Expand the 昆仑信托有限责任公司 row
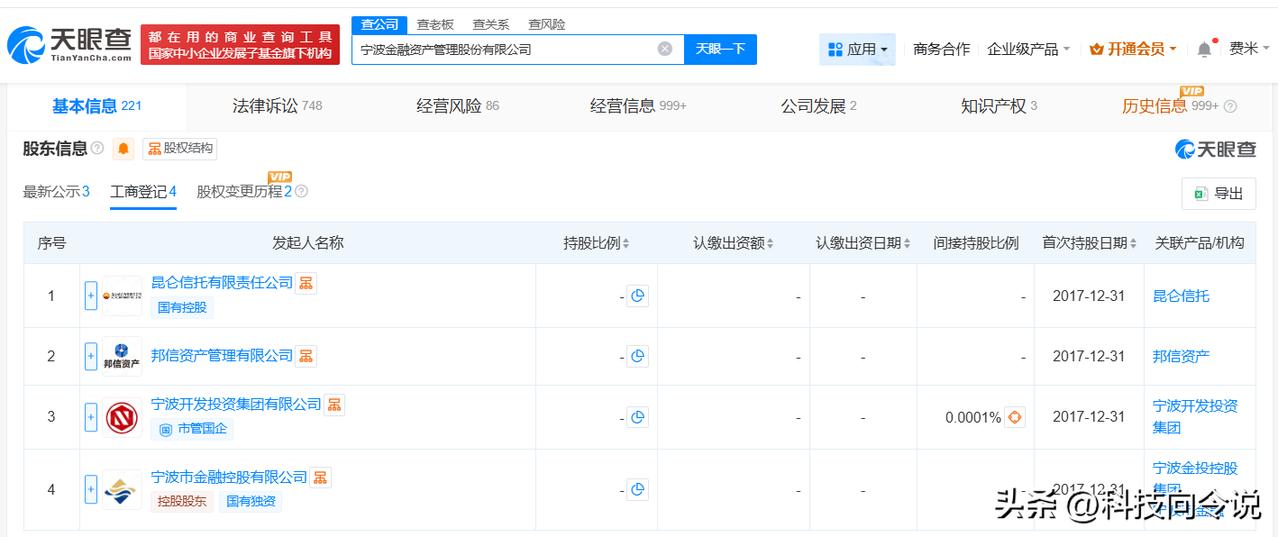The height and width of the screenshot is (537, 1278). click(91, 296)
